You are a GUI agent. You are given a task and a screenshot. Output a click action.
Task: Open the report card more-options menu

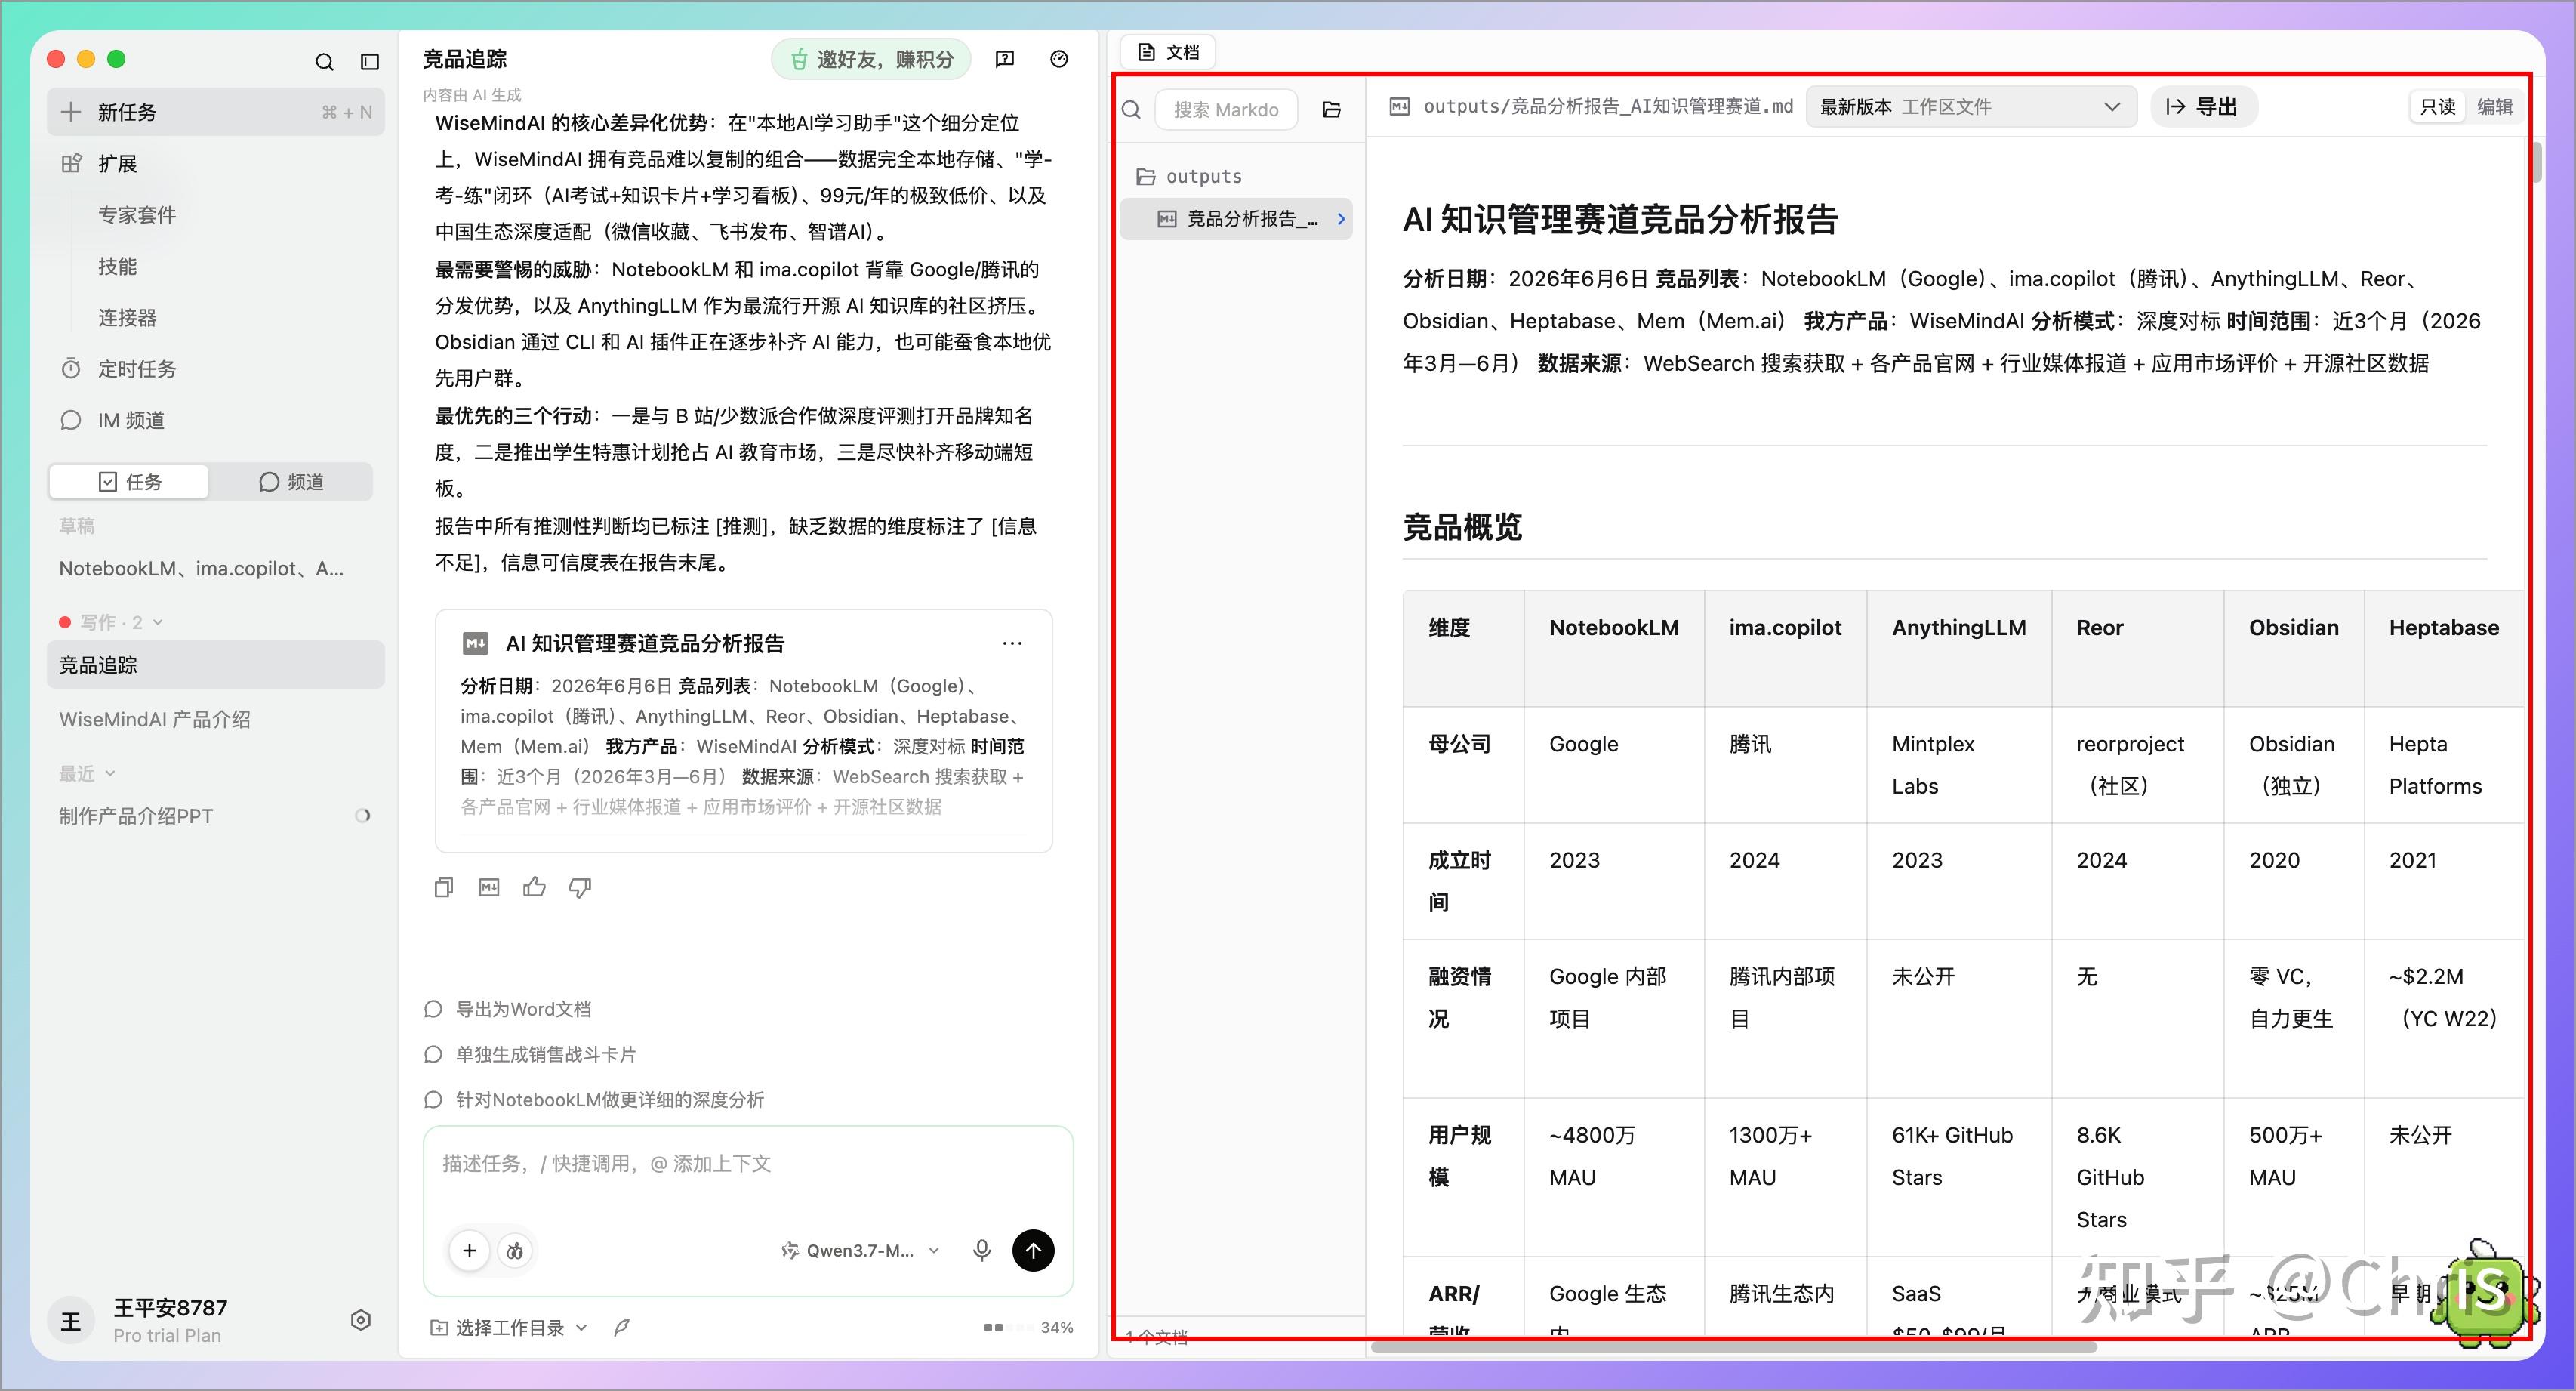tap(1012, 643)
